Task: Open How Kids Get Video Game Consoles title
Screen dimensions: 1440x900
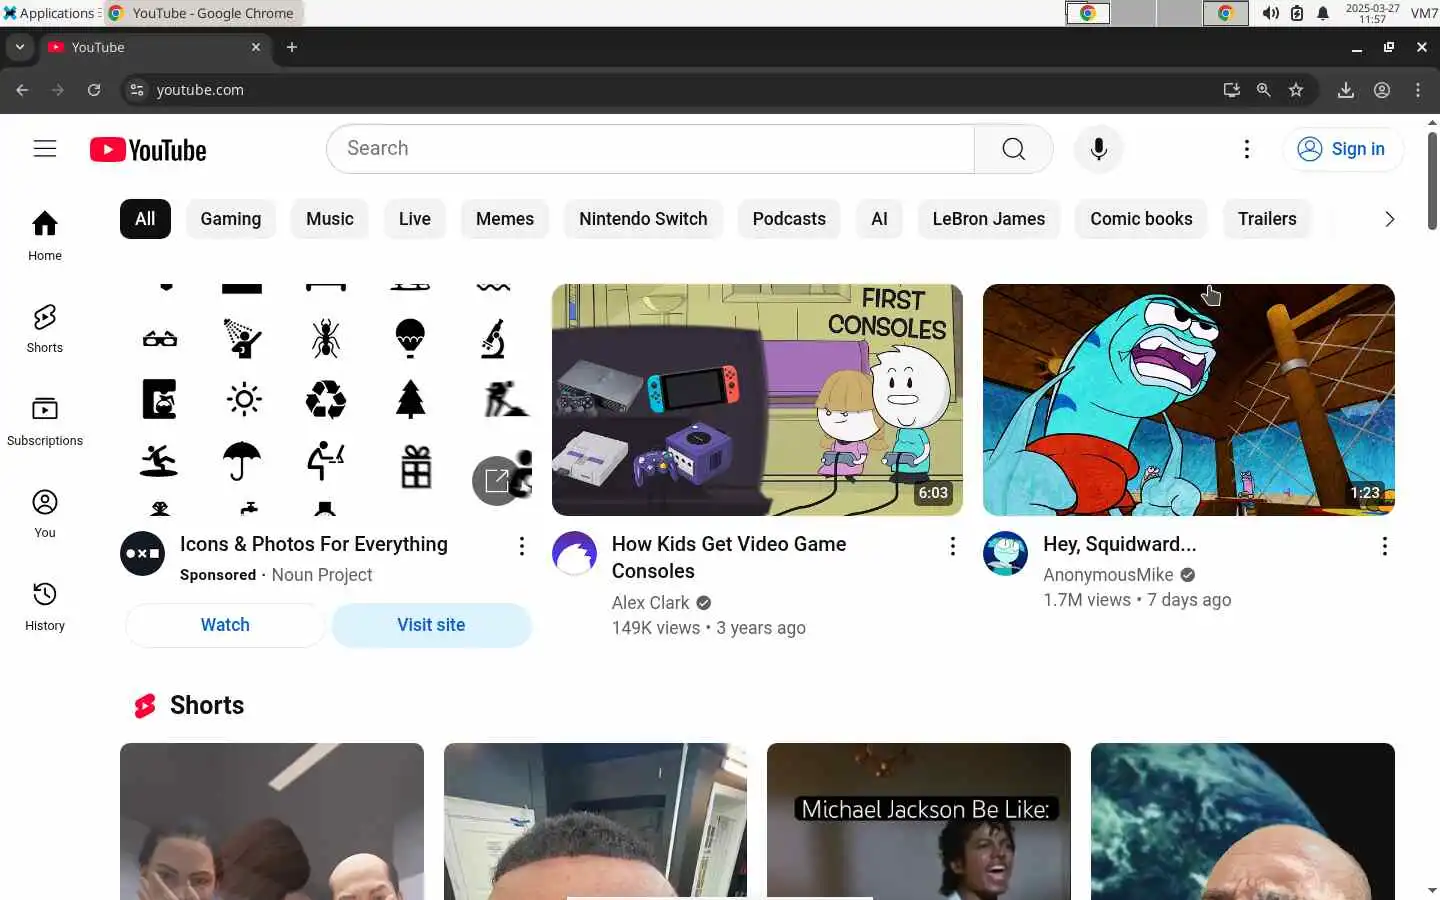Action: click(729, 557)
